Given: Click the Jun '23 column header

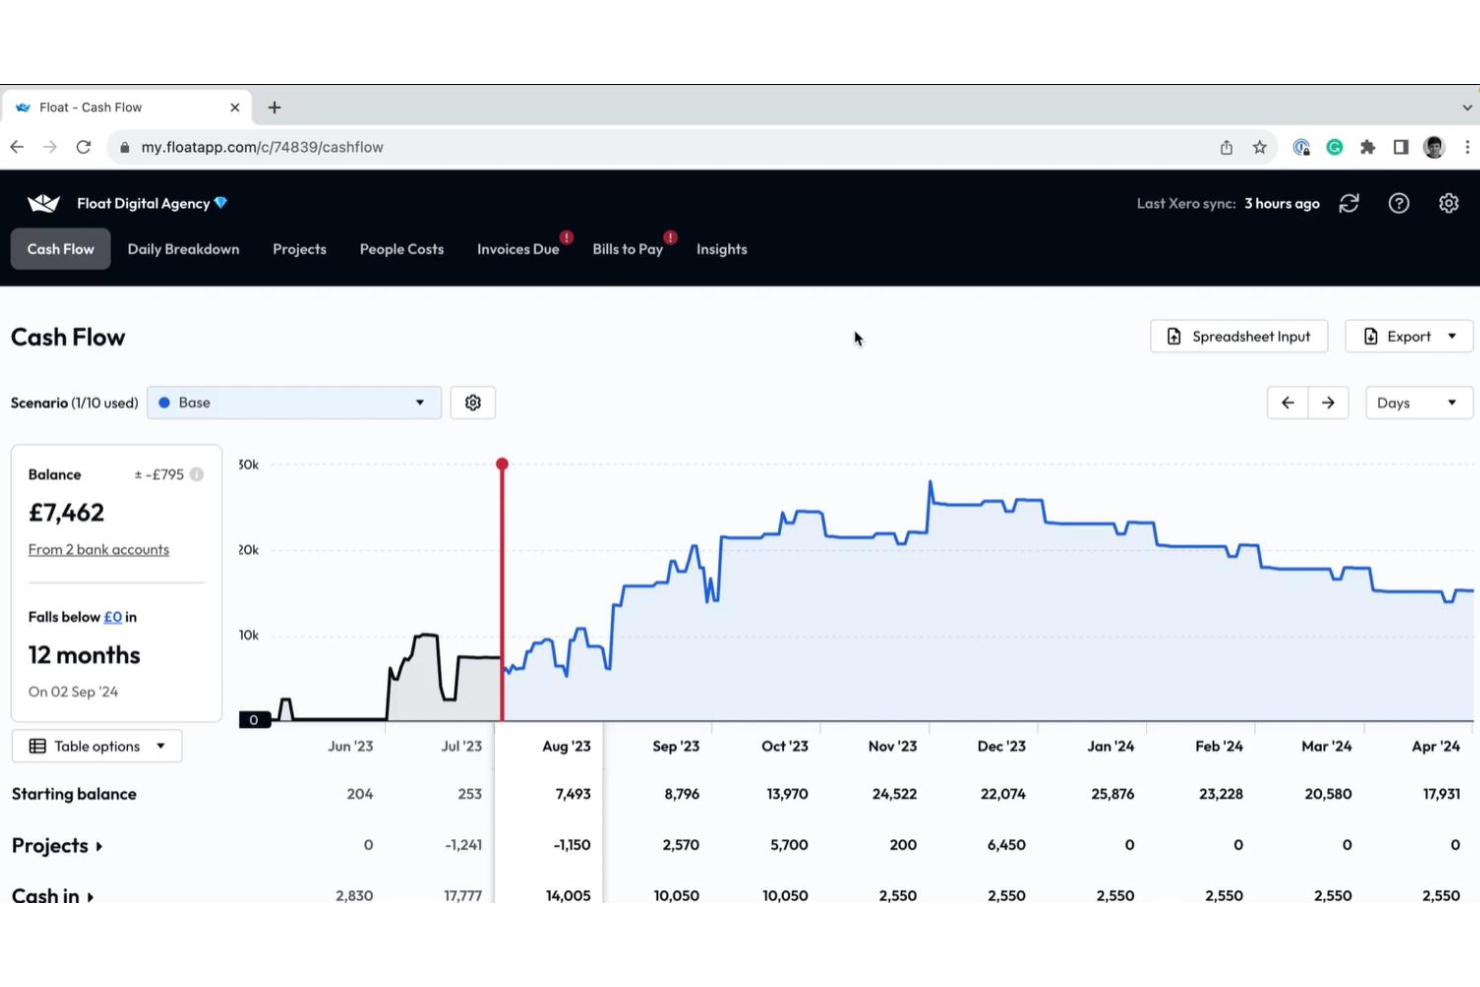Looking at the screenshot, I should [350, 746].
